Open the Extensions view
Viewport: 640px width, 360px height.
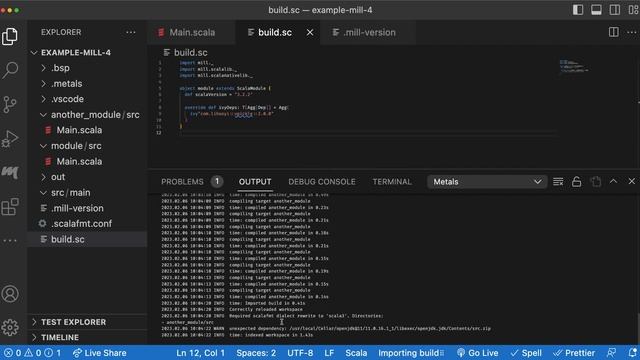click(10, 207)
